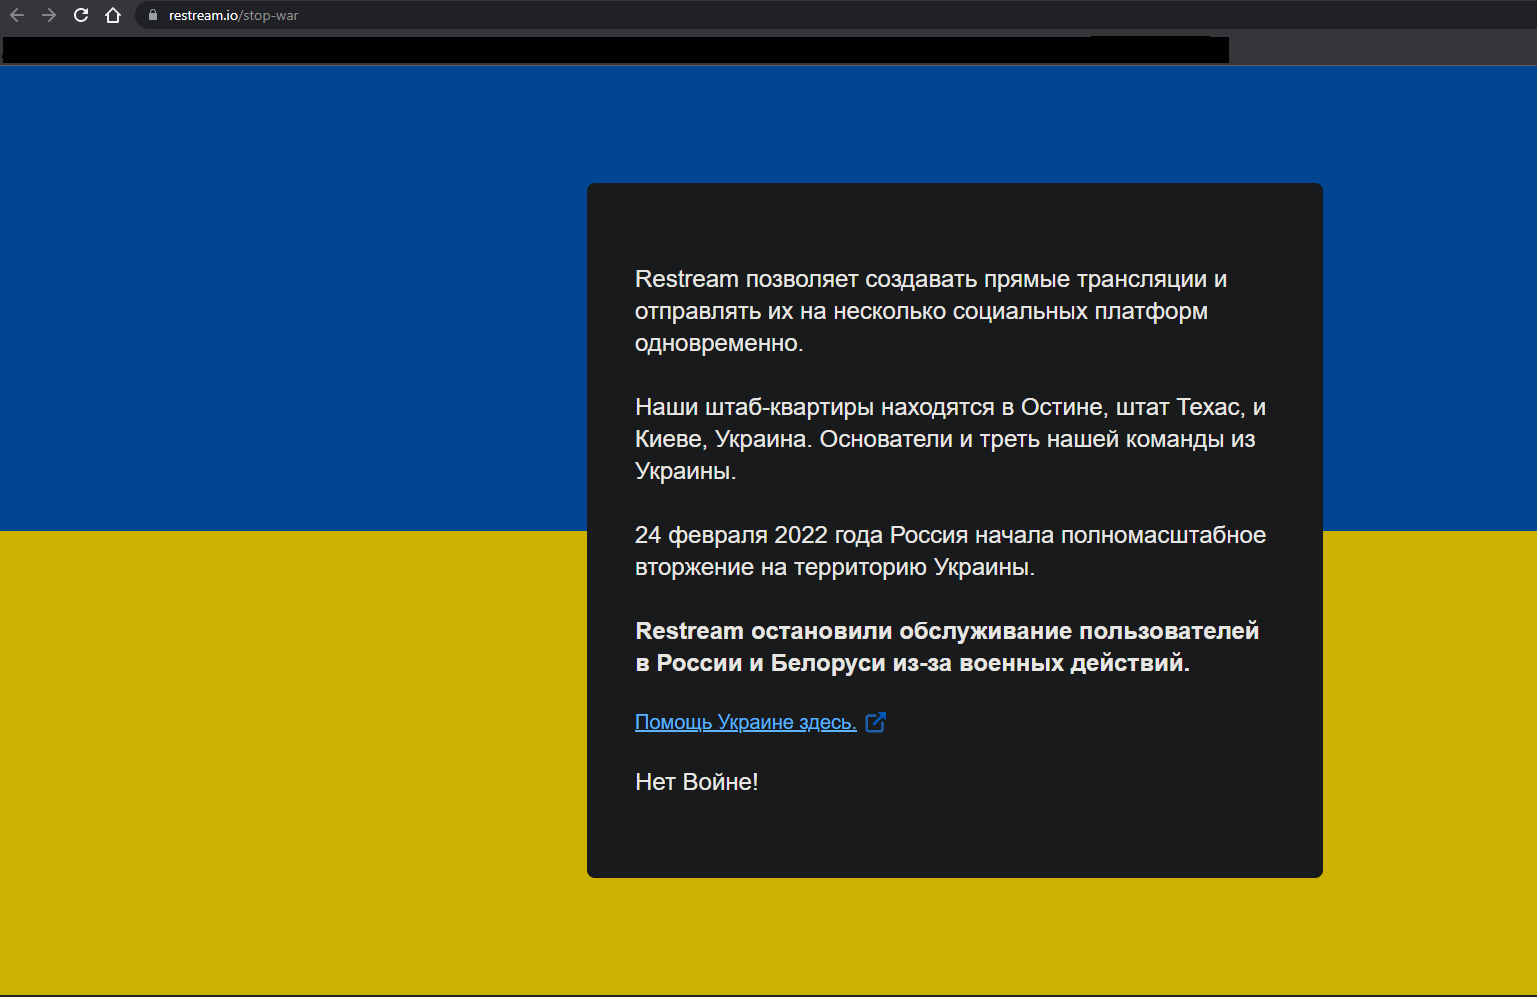Image resolution: width=1537 pixels, height=997 pixels.
Task: Click the browser back arrow
Action: [17, 15]
